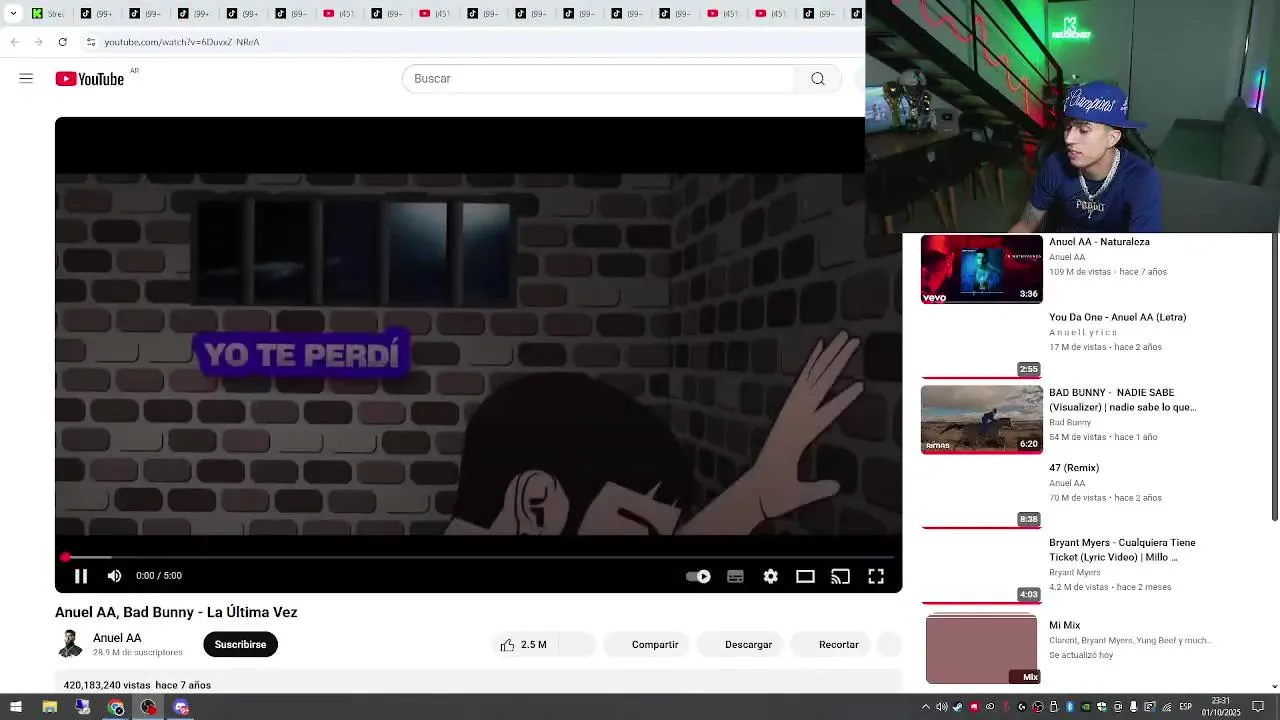Mute the video volume speaker
The width and height of the screenshot is (1280, 720).
pyautogui.click(x=114, y=576)
